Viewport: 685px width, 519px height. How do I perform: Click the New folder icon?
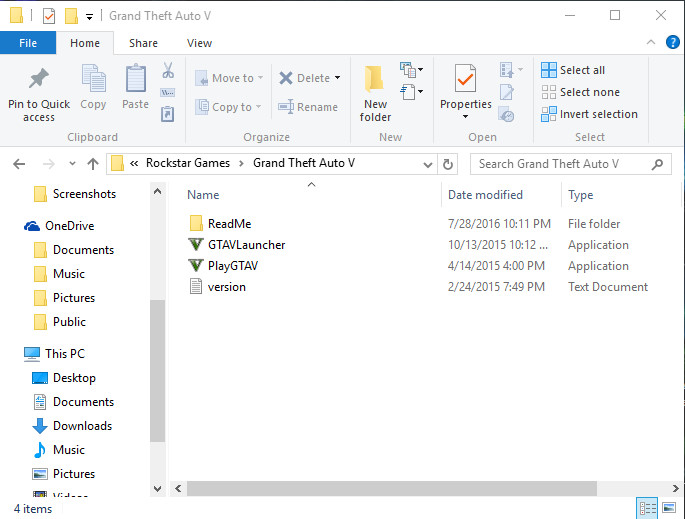pos(374,79)
